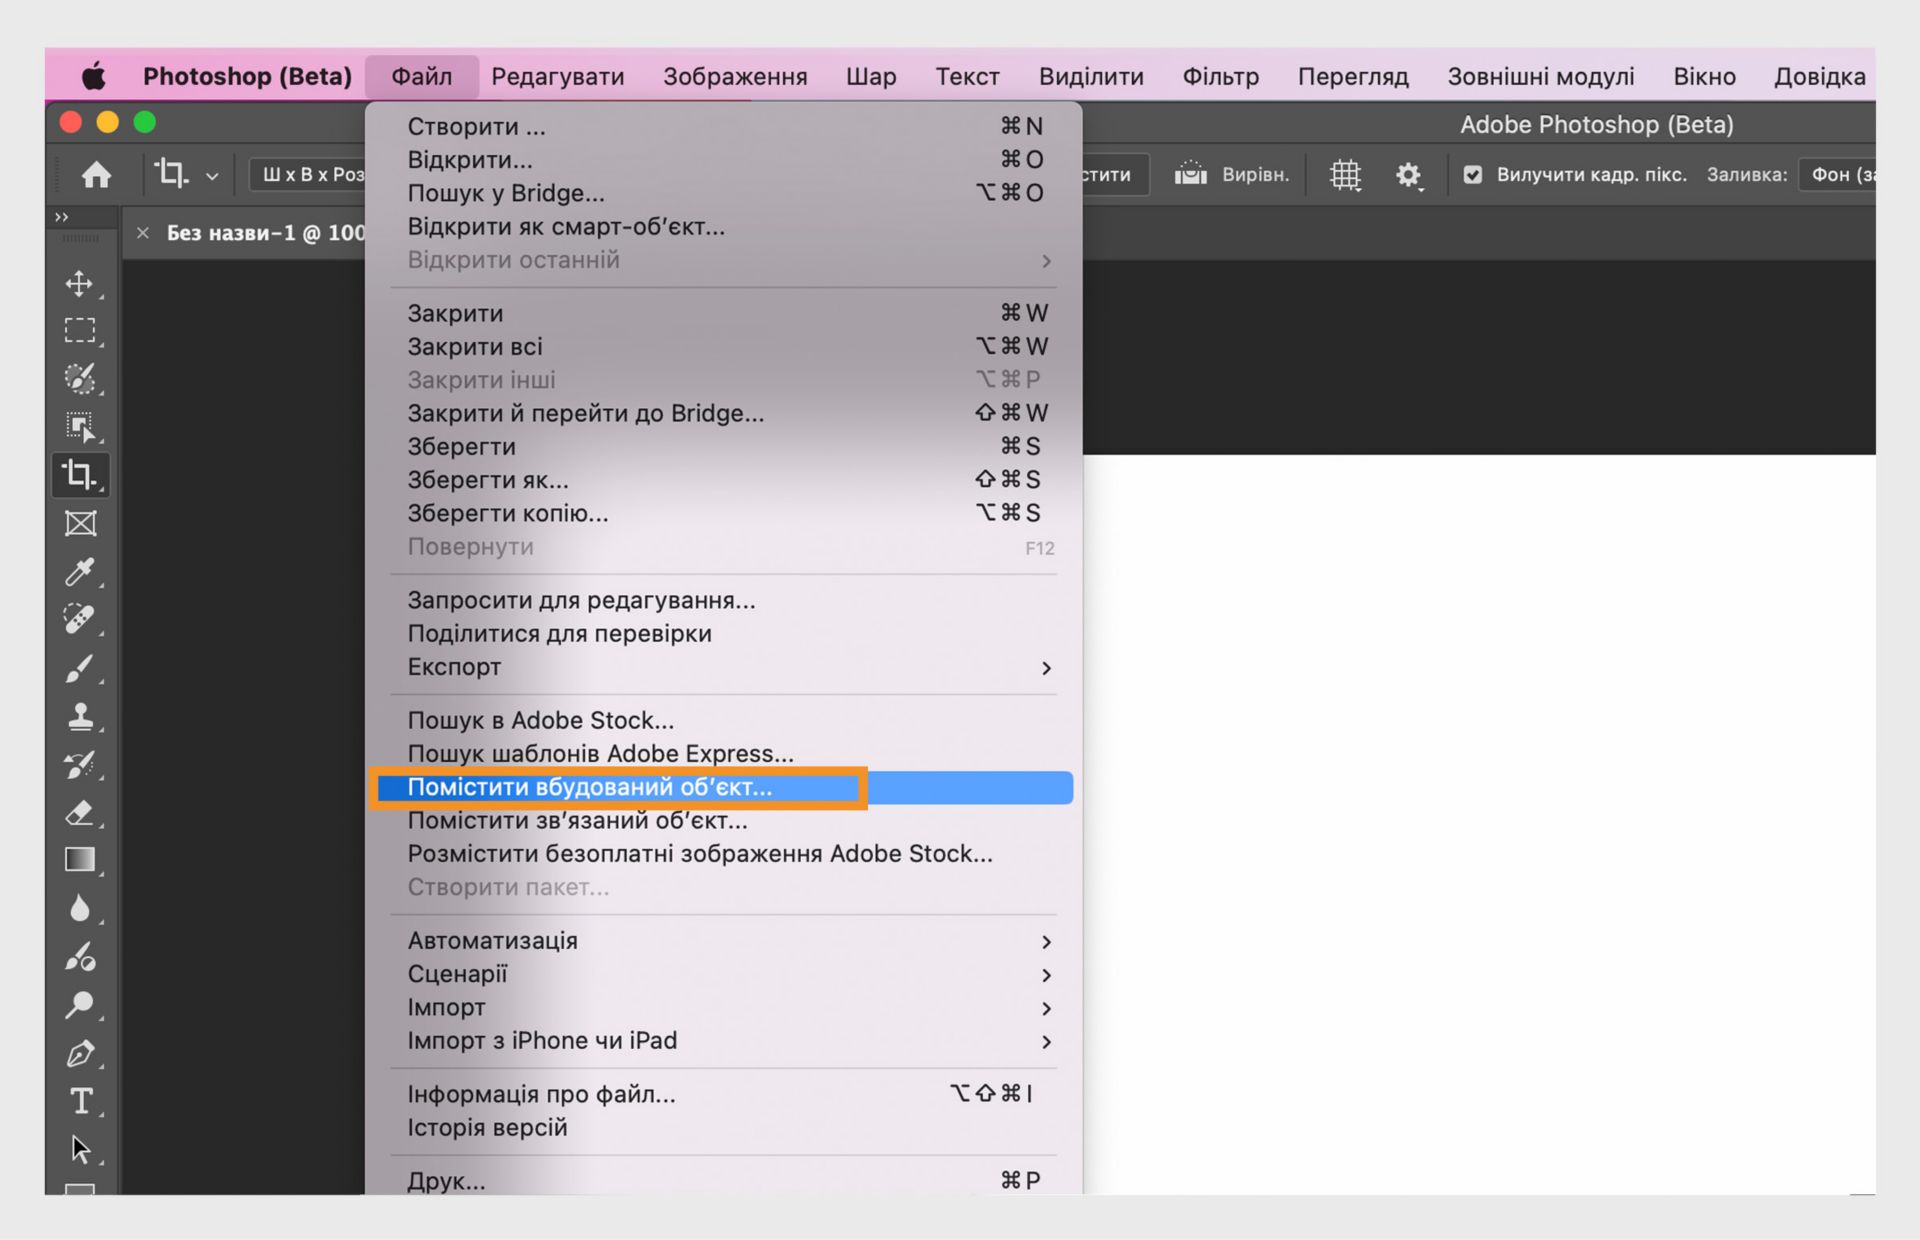Select the Pen tool
Image resolution: width=1920 pixels, height=1240 pixels.
(80, 1054)
